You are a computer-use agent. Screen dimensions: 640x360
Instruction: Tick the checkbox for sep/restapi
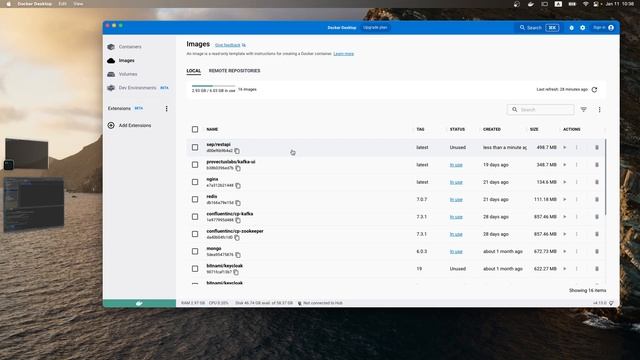click(x=195, y=147)
